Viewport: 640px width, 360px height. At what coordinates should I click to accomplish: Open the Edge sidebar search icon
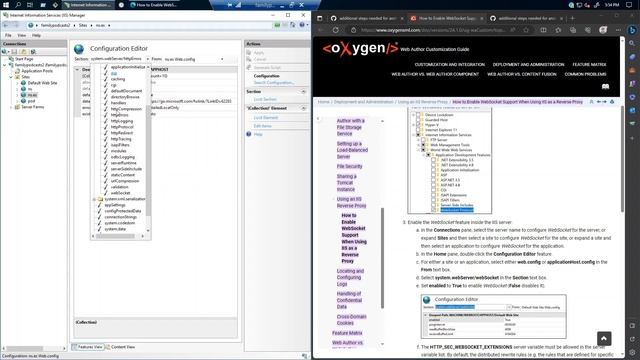[x=632, y=43]
